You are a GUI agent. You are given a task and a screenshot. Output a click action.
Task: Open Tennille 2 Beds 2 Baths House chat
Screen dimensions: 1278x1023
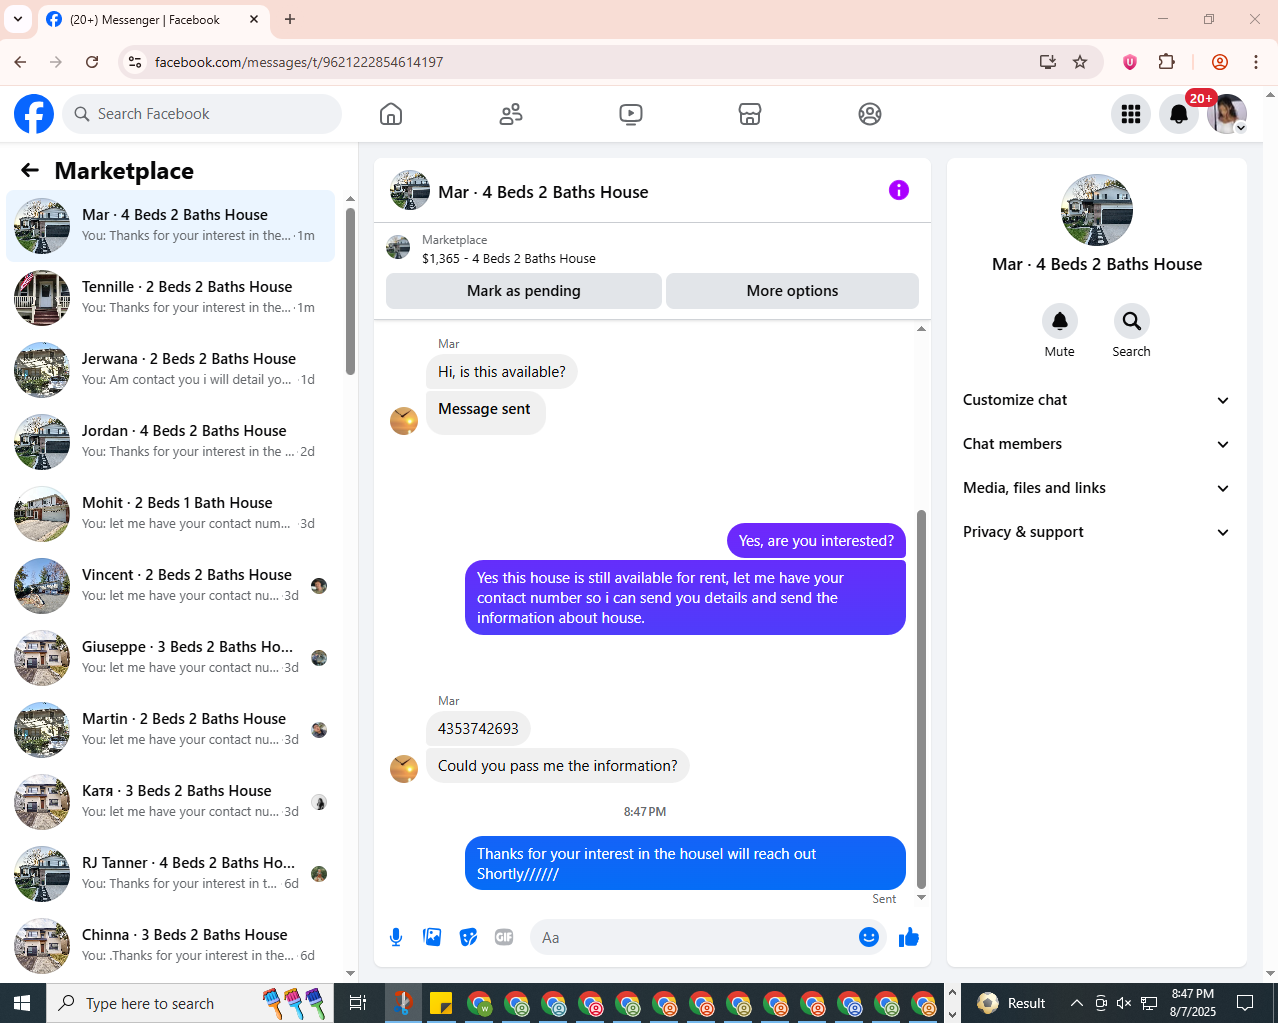(171, 298)
